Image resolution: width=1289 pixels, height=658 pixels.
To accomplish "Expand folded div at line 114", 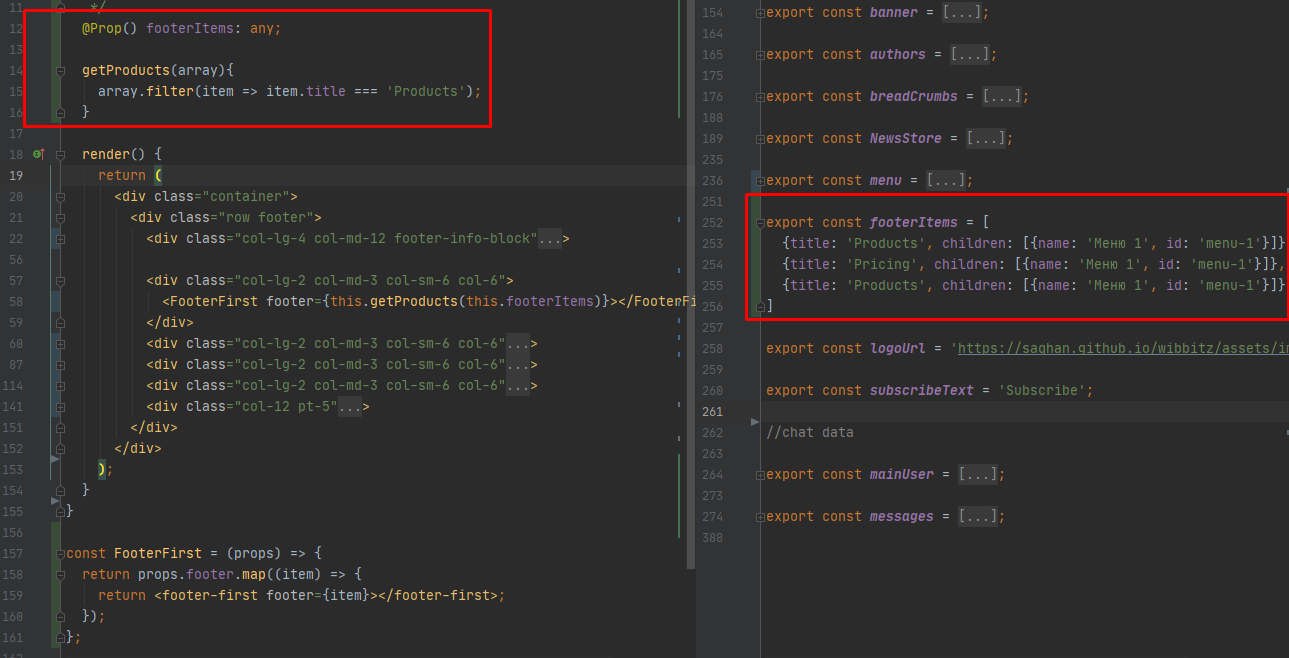I will pyautogui.click(x=60, y=385).
